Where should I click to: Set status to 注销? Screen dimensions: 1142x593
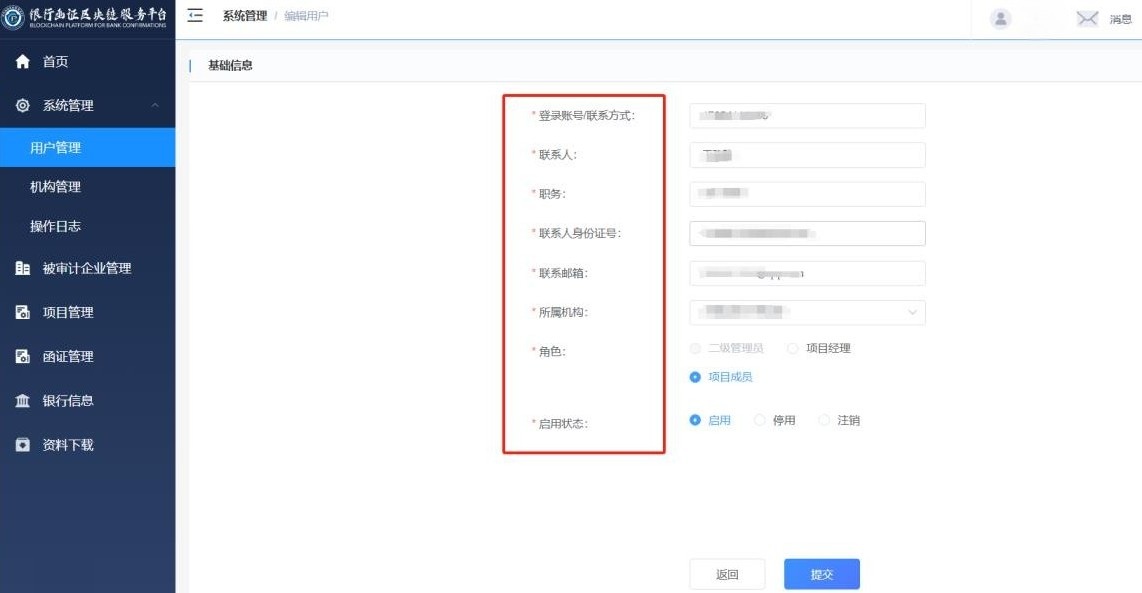pyautogui.click(x=825, y=421)
